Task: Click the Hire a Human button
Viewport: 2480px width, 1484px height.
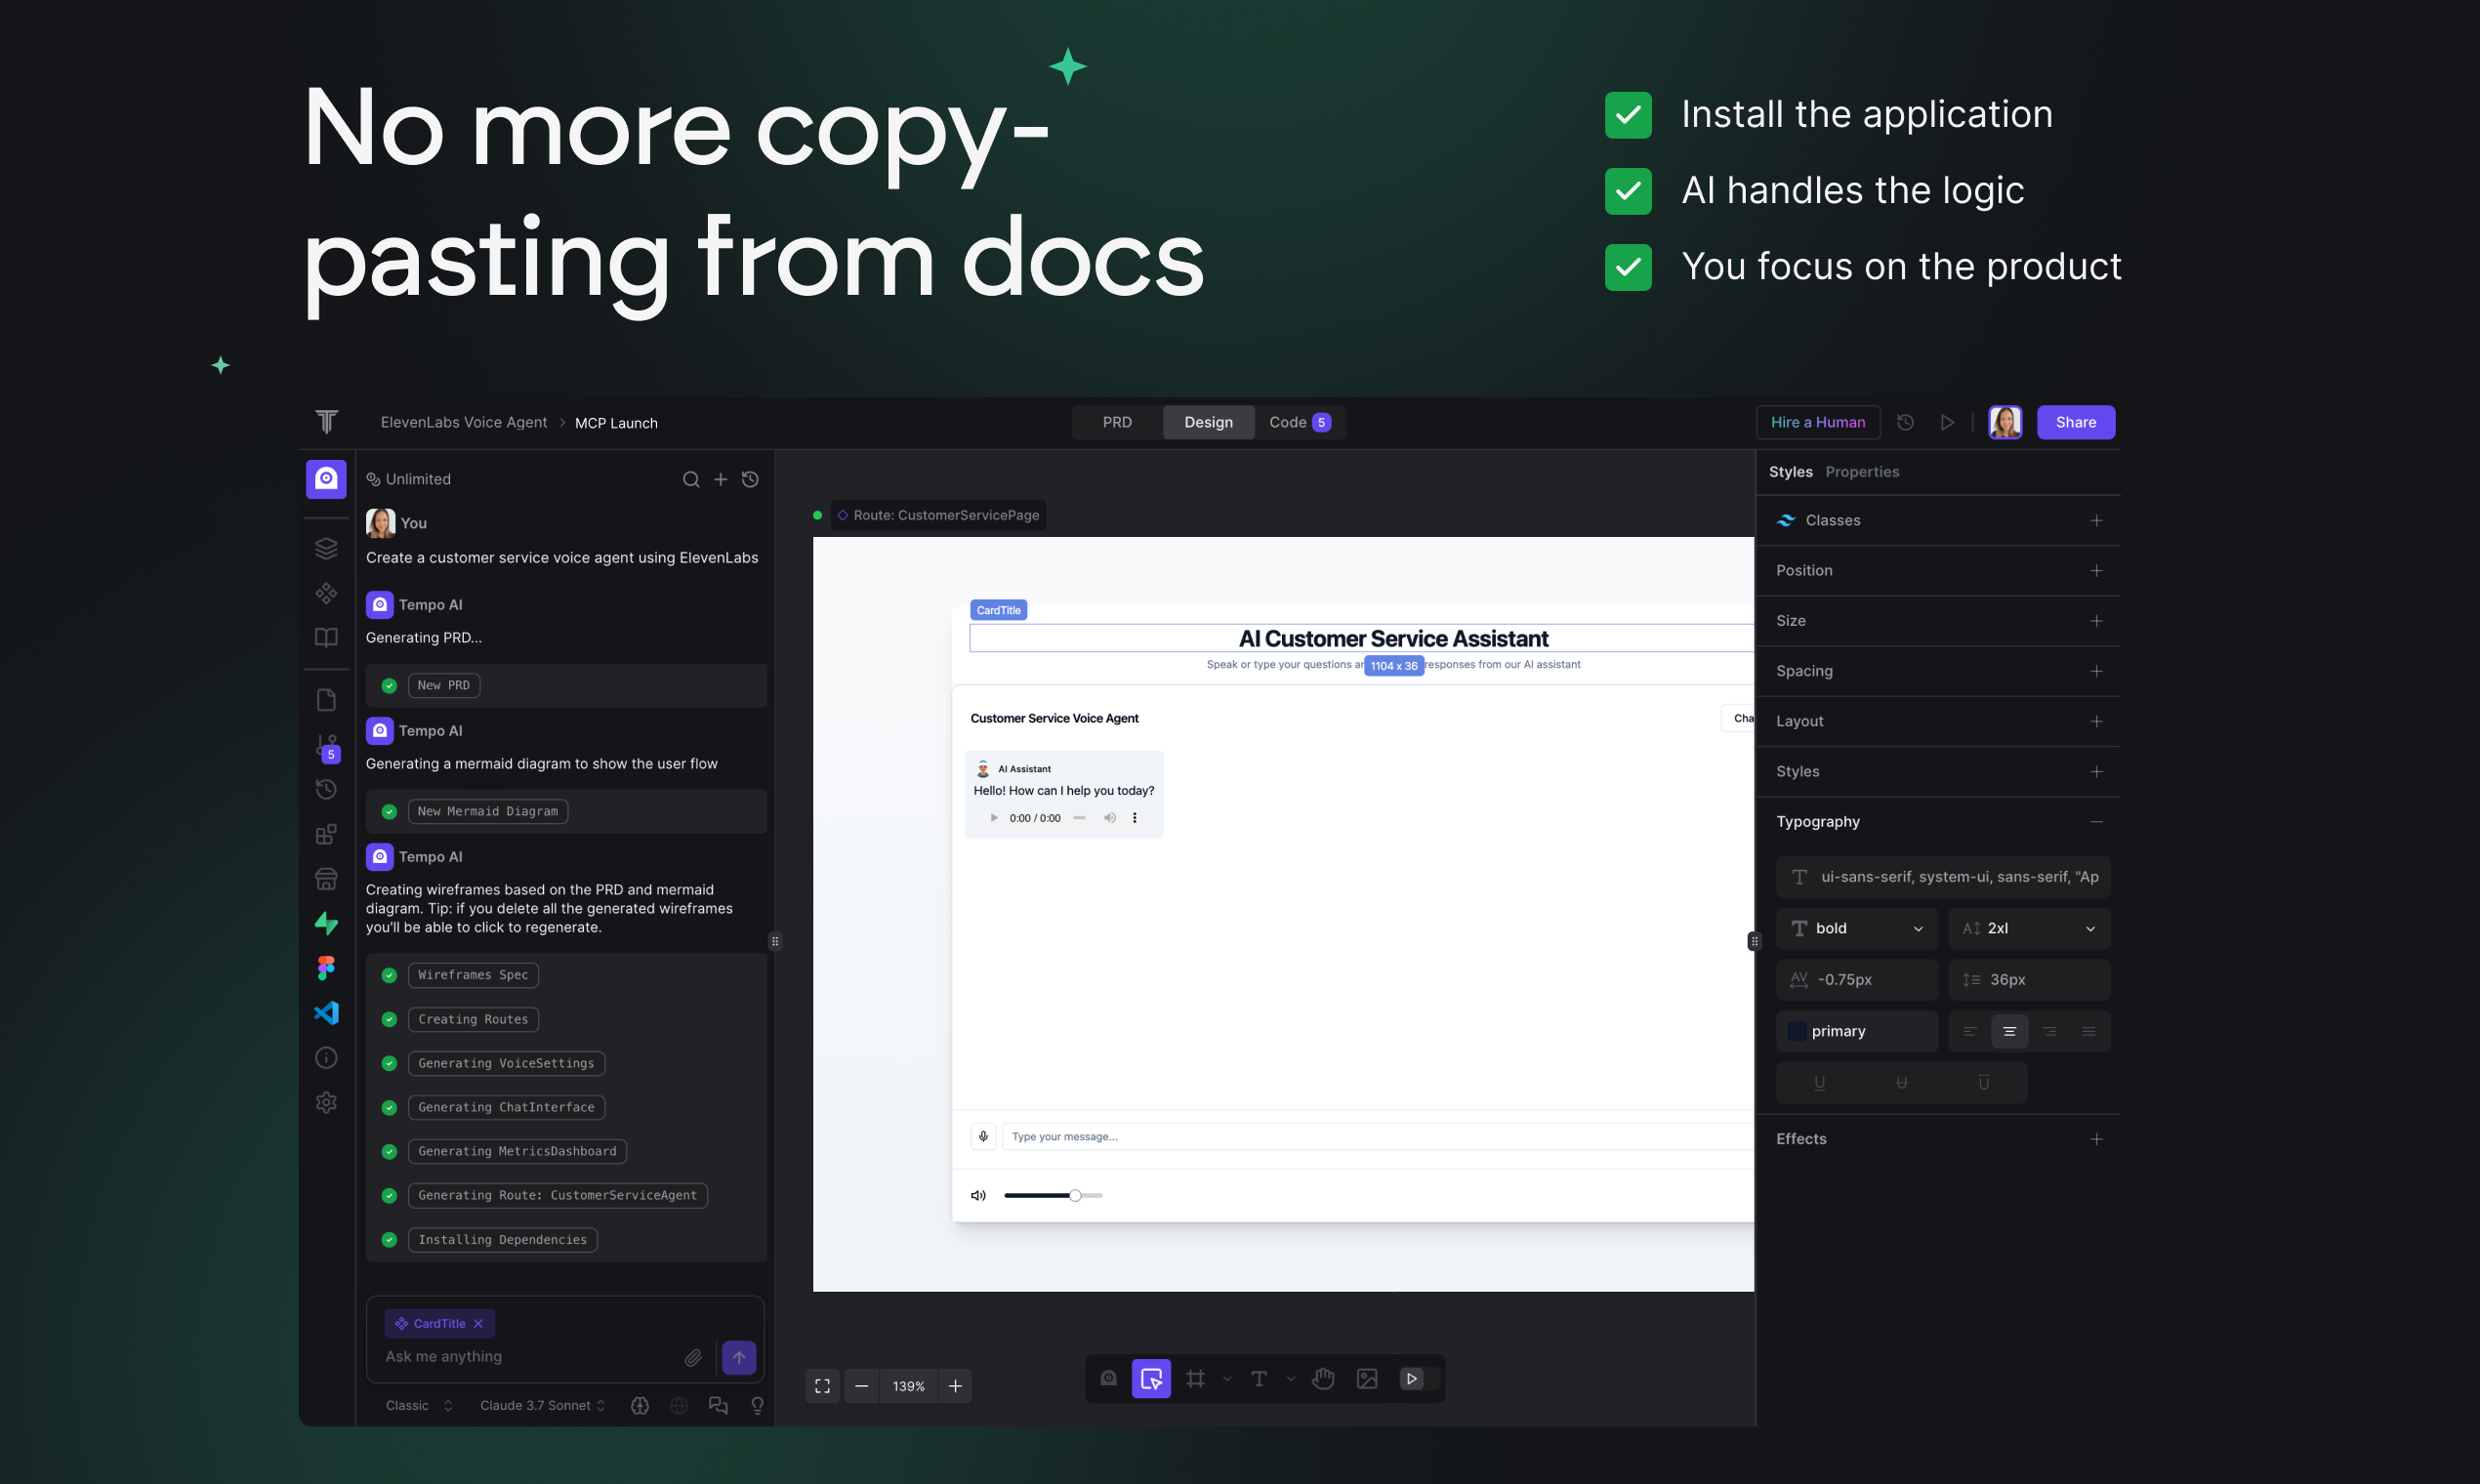Action: click(1817, 422)
